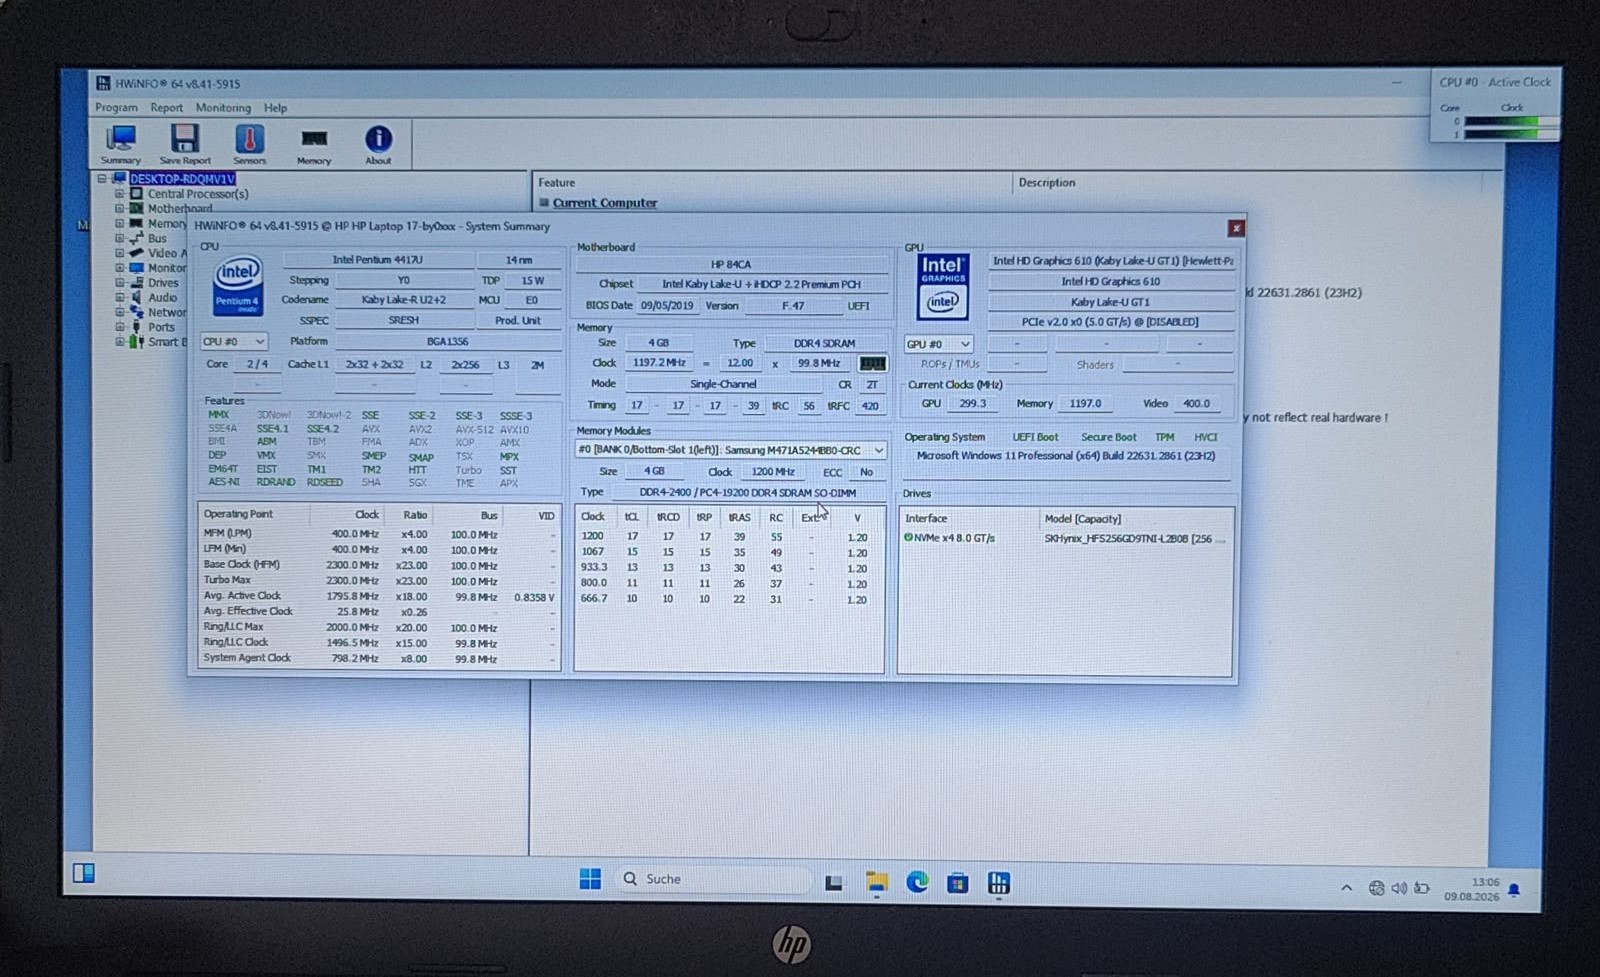
Task: Click the Single-Channel mode value
Action: click(723, 384)
